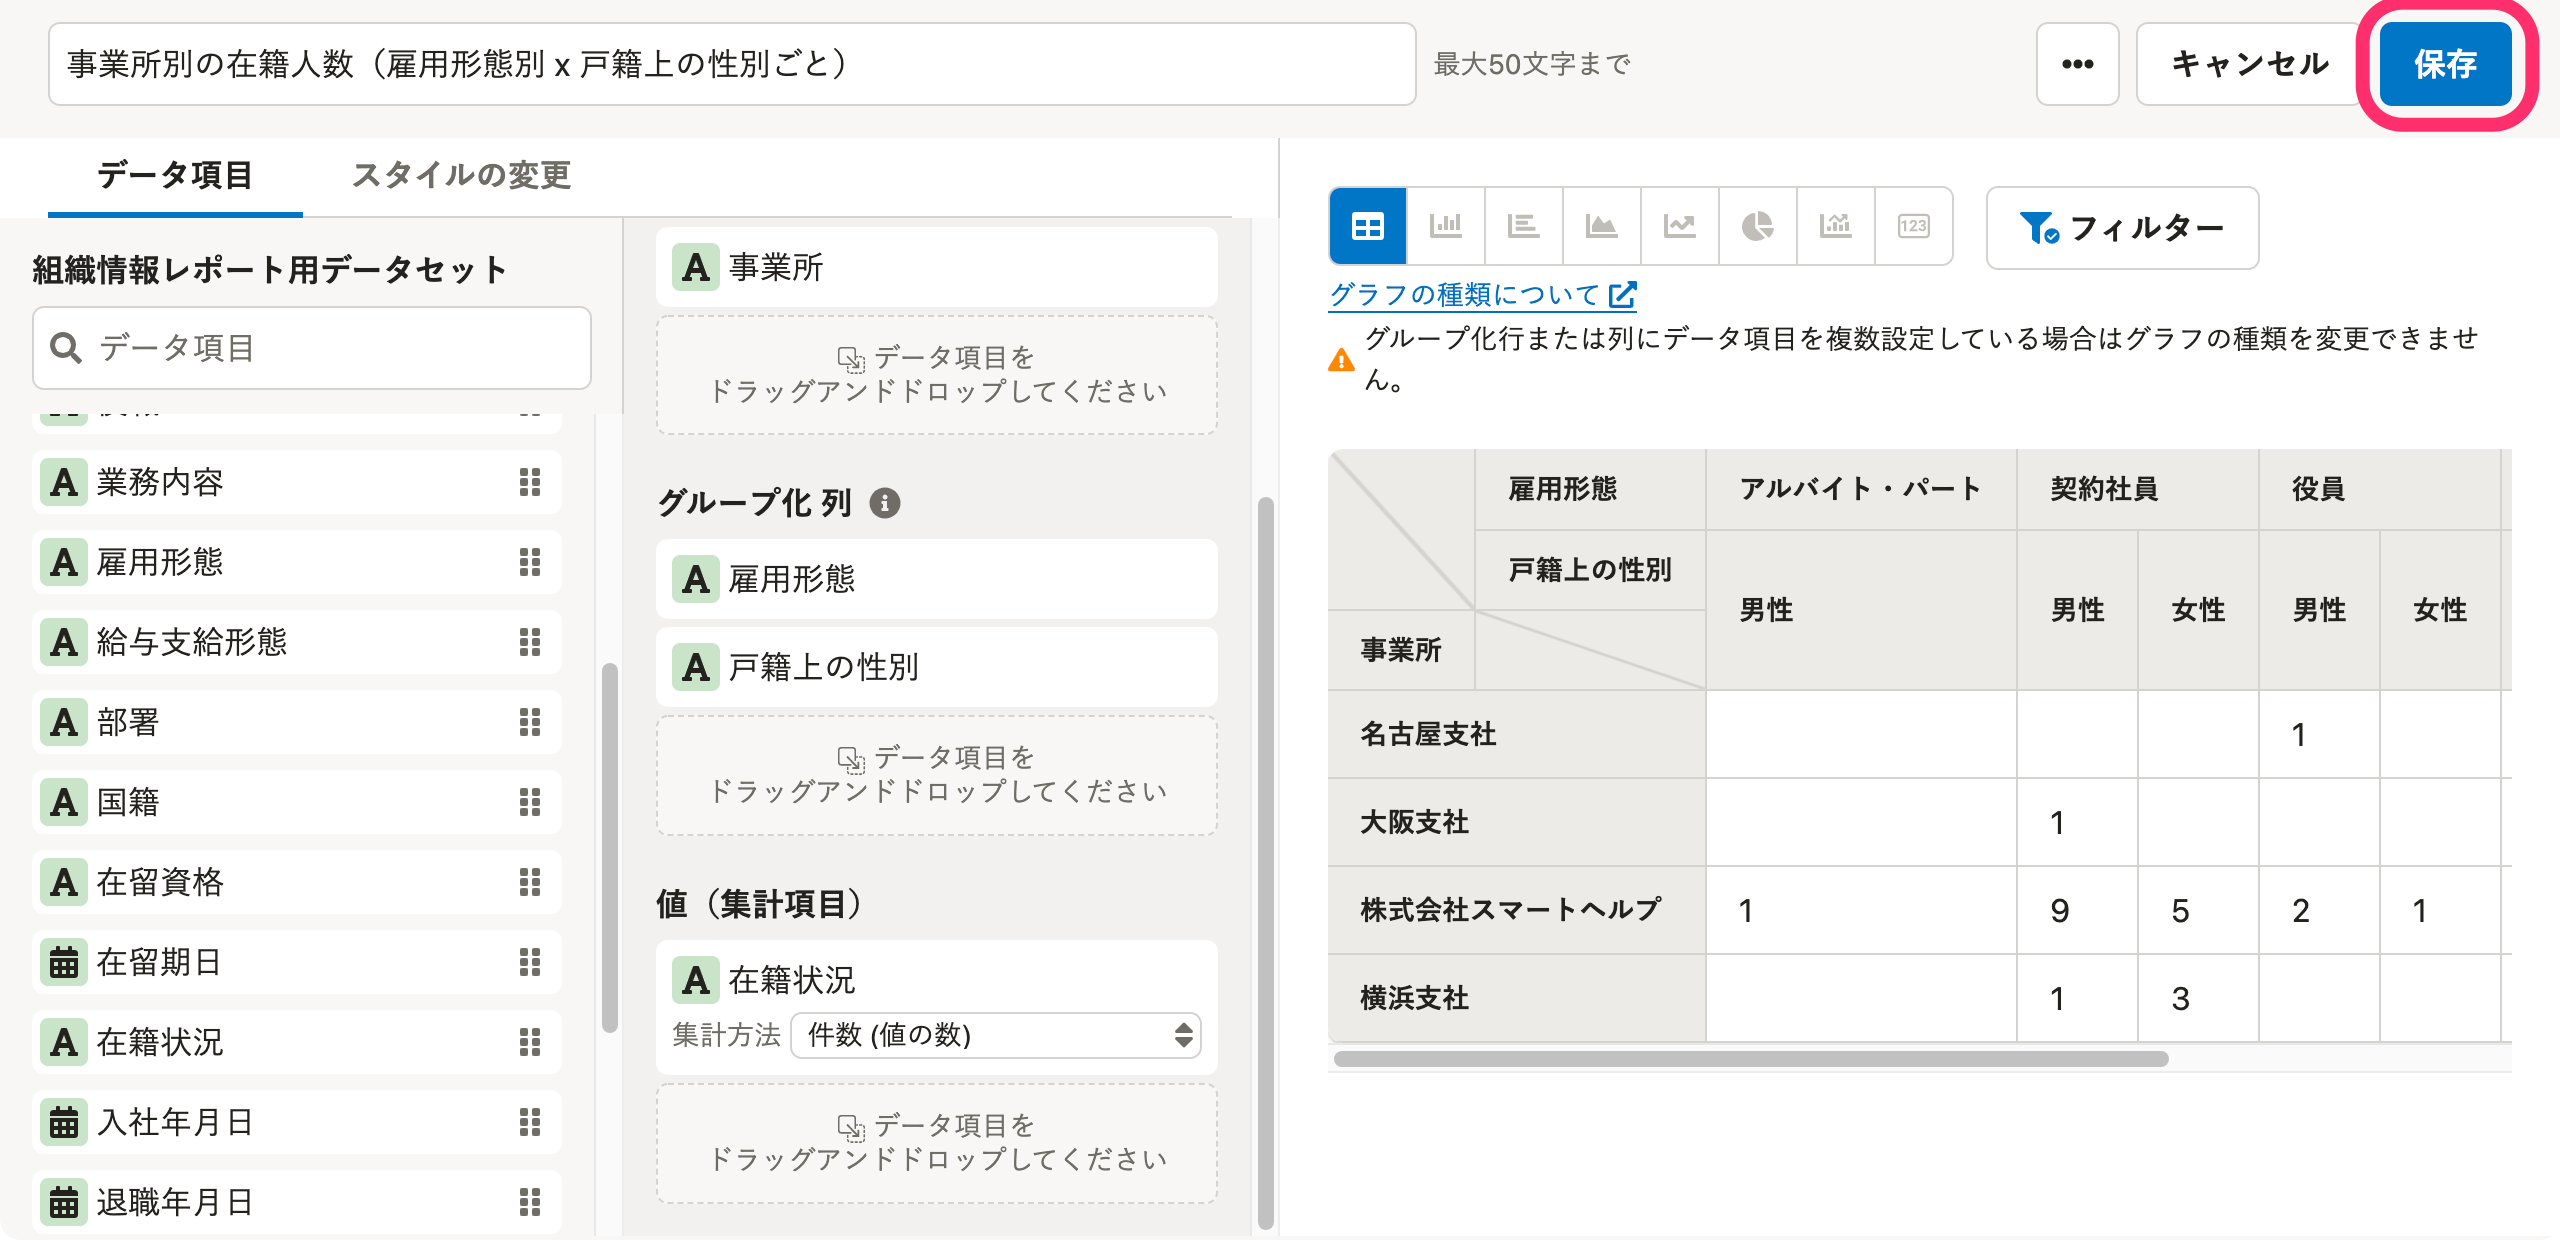
Task: Click the 横浜支社 row header
Action: coord(1517,999)
